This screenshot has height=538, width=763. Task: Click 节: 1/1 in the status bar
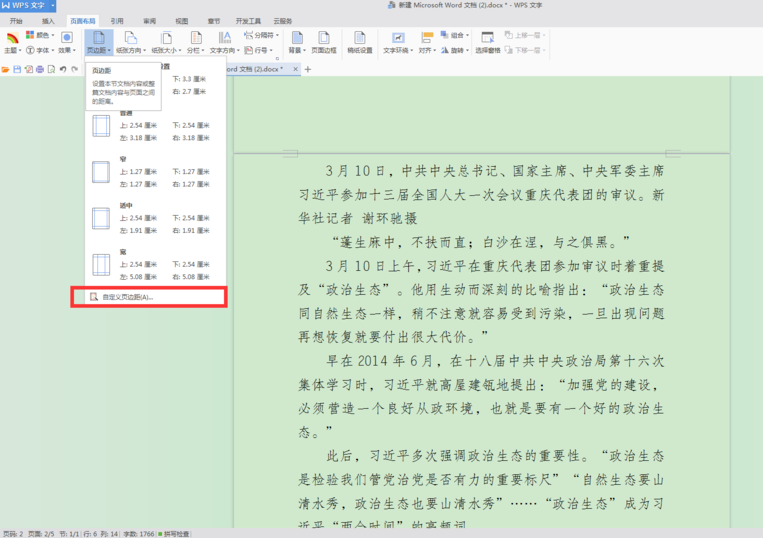tap(69, 534)
